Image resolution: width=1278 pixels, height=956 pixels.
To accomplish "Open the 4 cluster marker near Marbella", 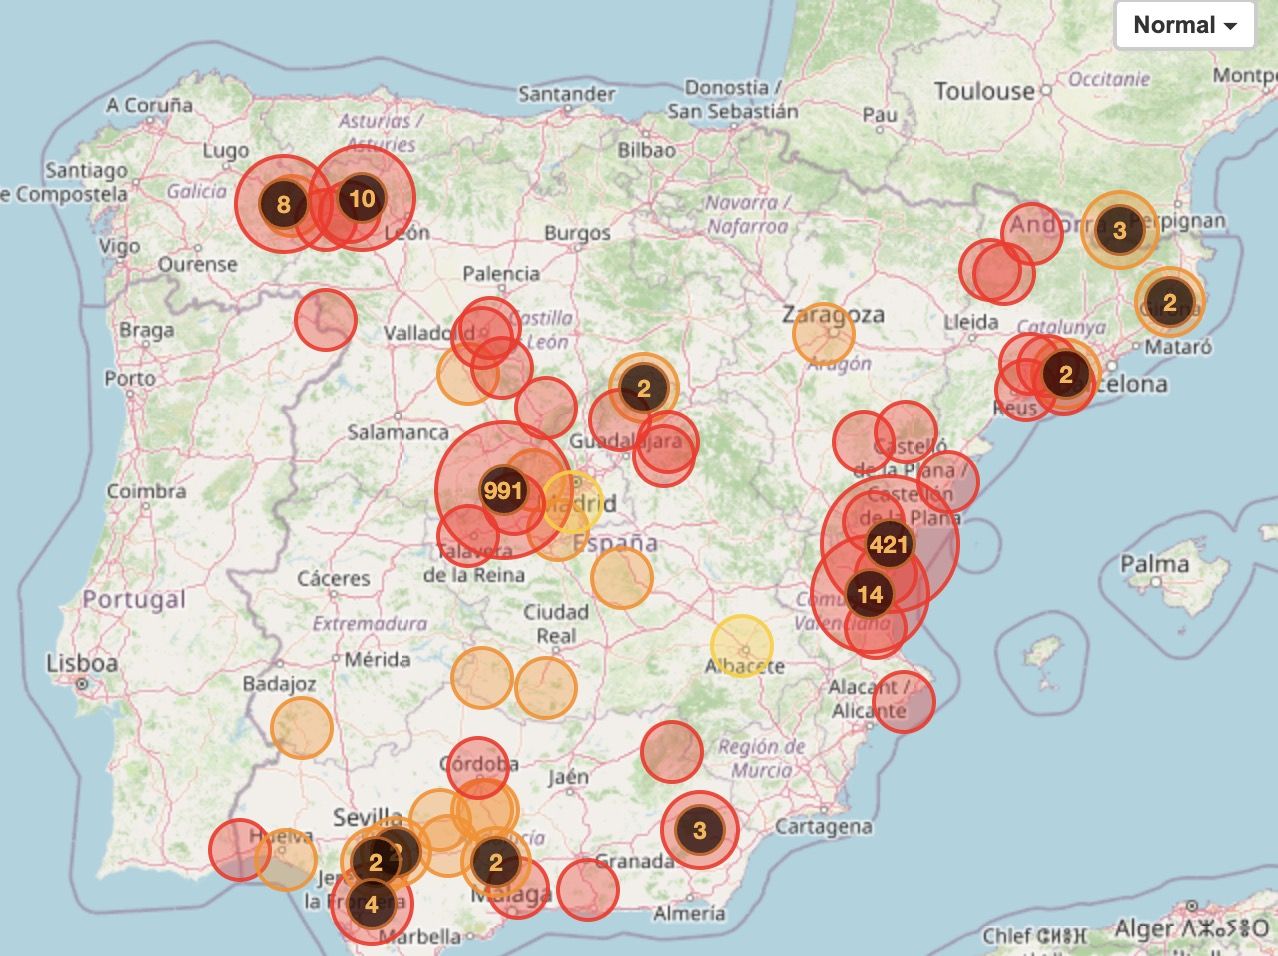I will 371,905.
